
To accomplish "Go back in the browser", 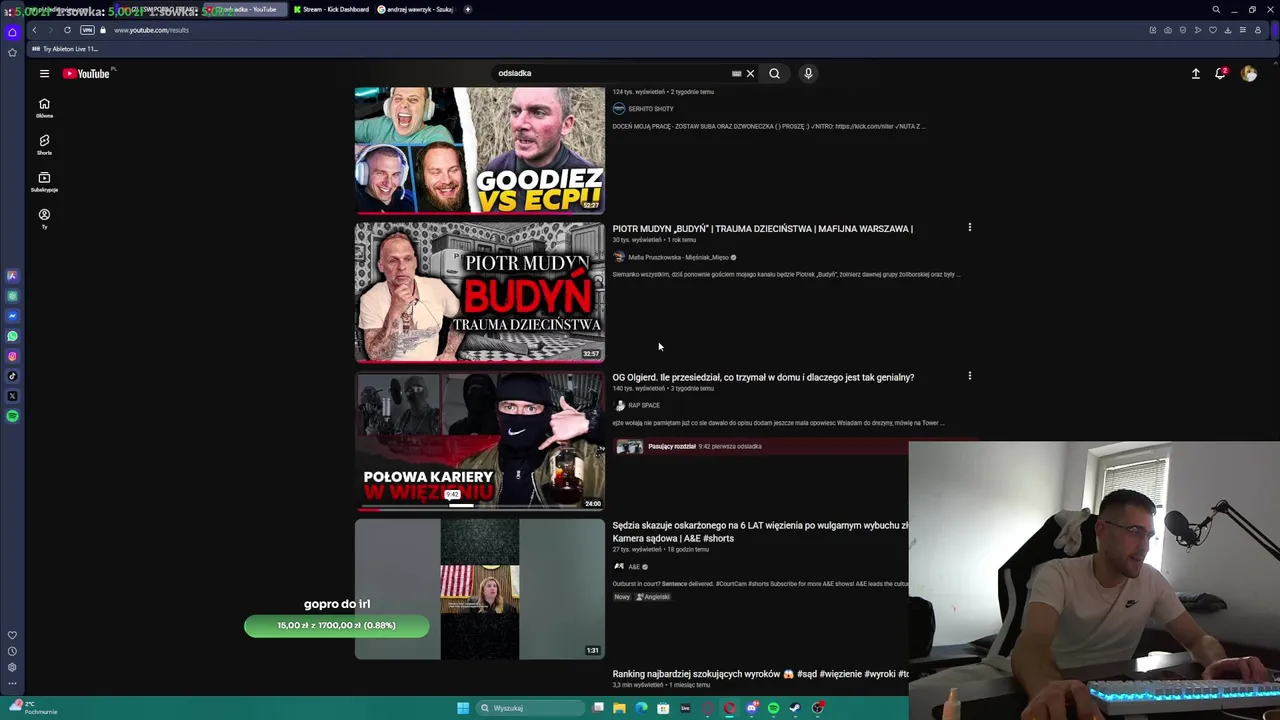I will pos(34,30).
